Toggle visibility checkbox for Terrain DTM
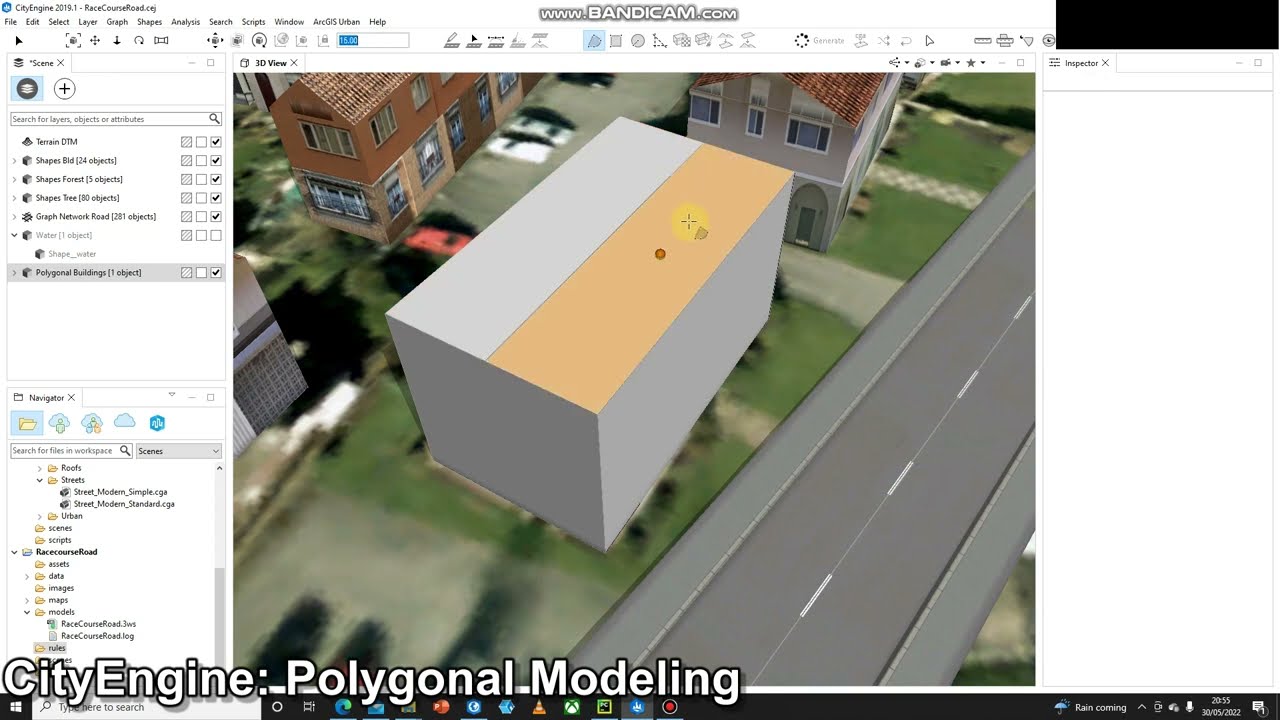Image resolution: width=1280 pixels, height=720 pixels. click(x=216, y=142)
